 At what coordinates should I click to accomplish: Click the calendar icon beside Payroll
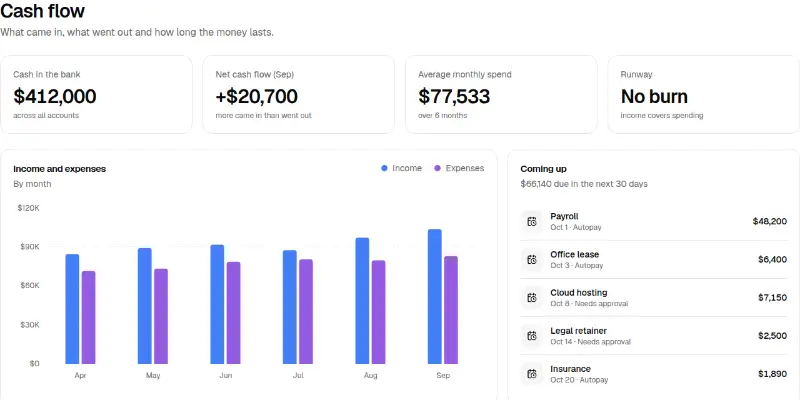click(532, 221)
